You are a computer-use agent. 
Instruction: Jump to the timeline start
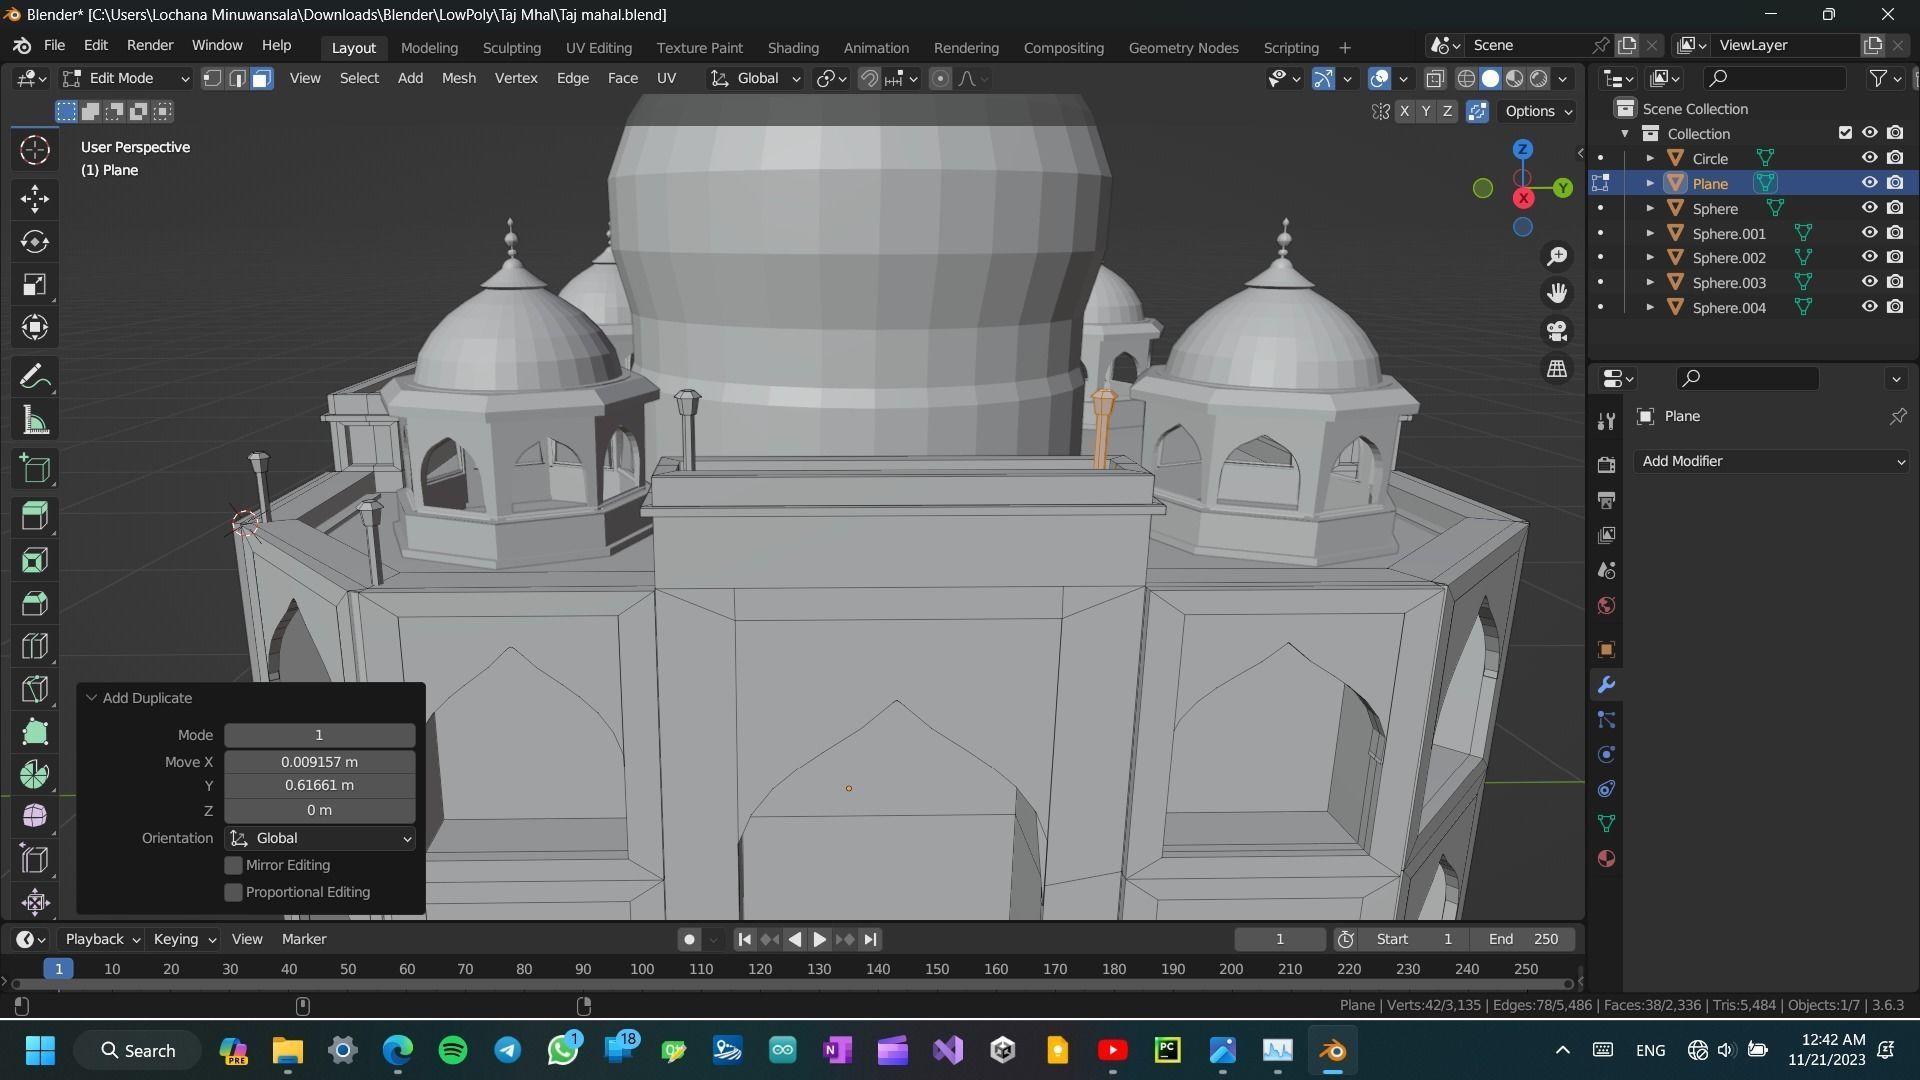click(744, 939)
